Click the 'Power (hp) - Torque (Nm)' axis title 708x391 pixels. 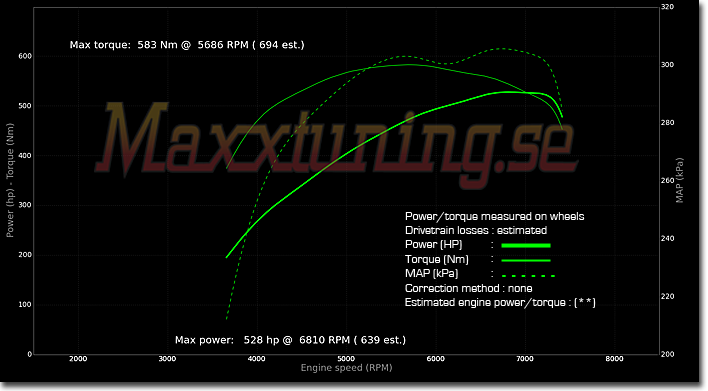[10, 180]
